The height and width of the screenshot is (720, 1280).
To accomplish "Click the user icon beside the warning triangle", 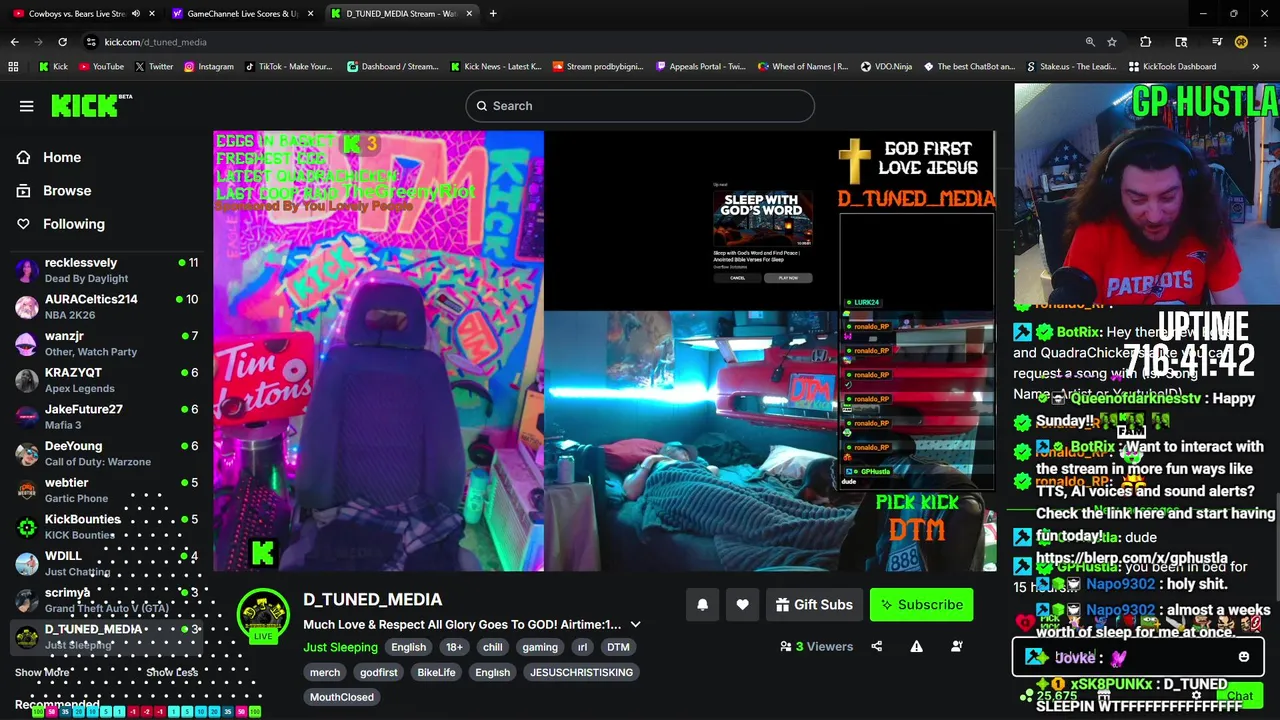I will [x=956, y=647].
